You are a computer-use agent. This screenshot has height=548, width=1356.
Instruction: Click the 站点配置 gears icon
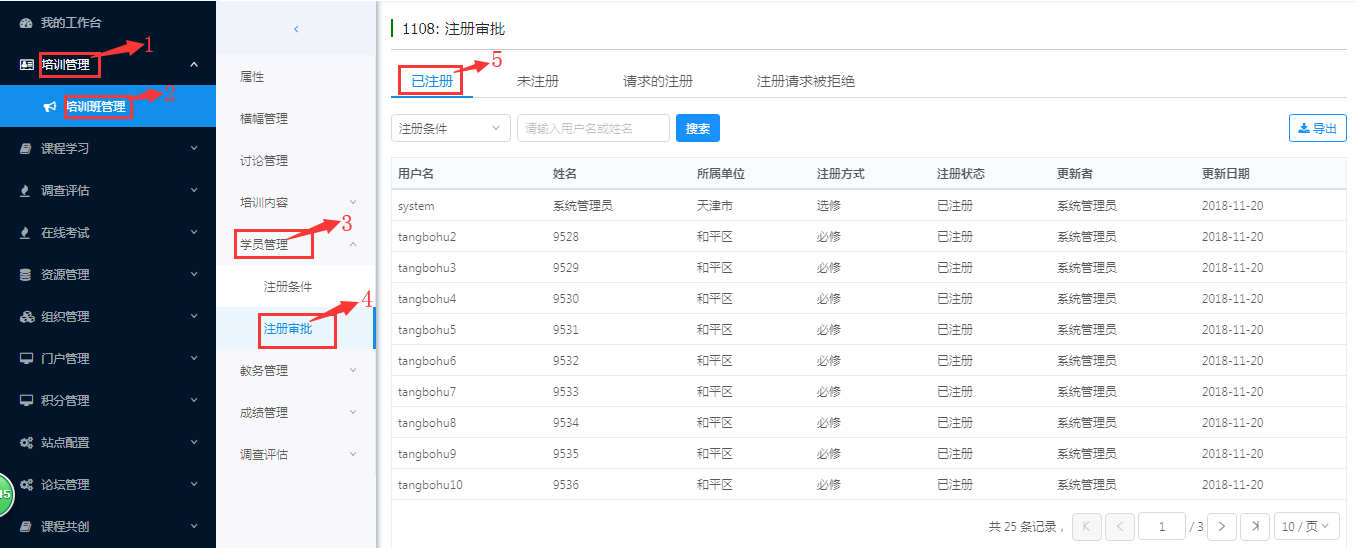pos(26,443)
